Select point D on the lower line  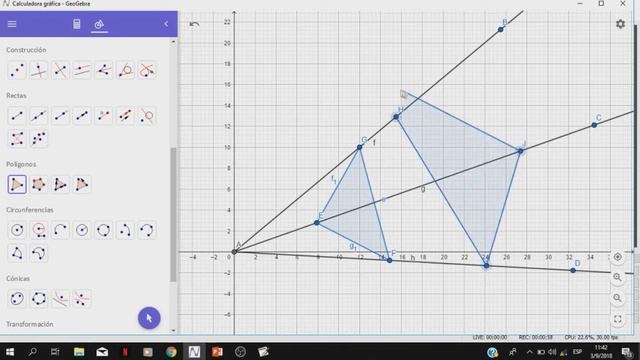pos(573,270)
